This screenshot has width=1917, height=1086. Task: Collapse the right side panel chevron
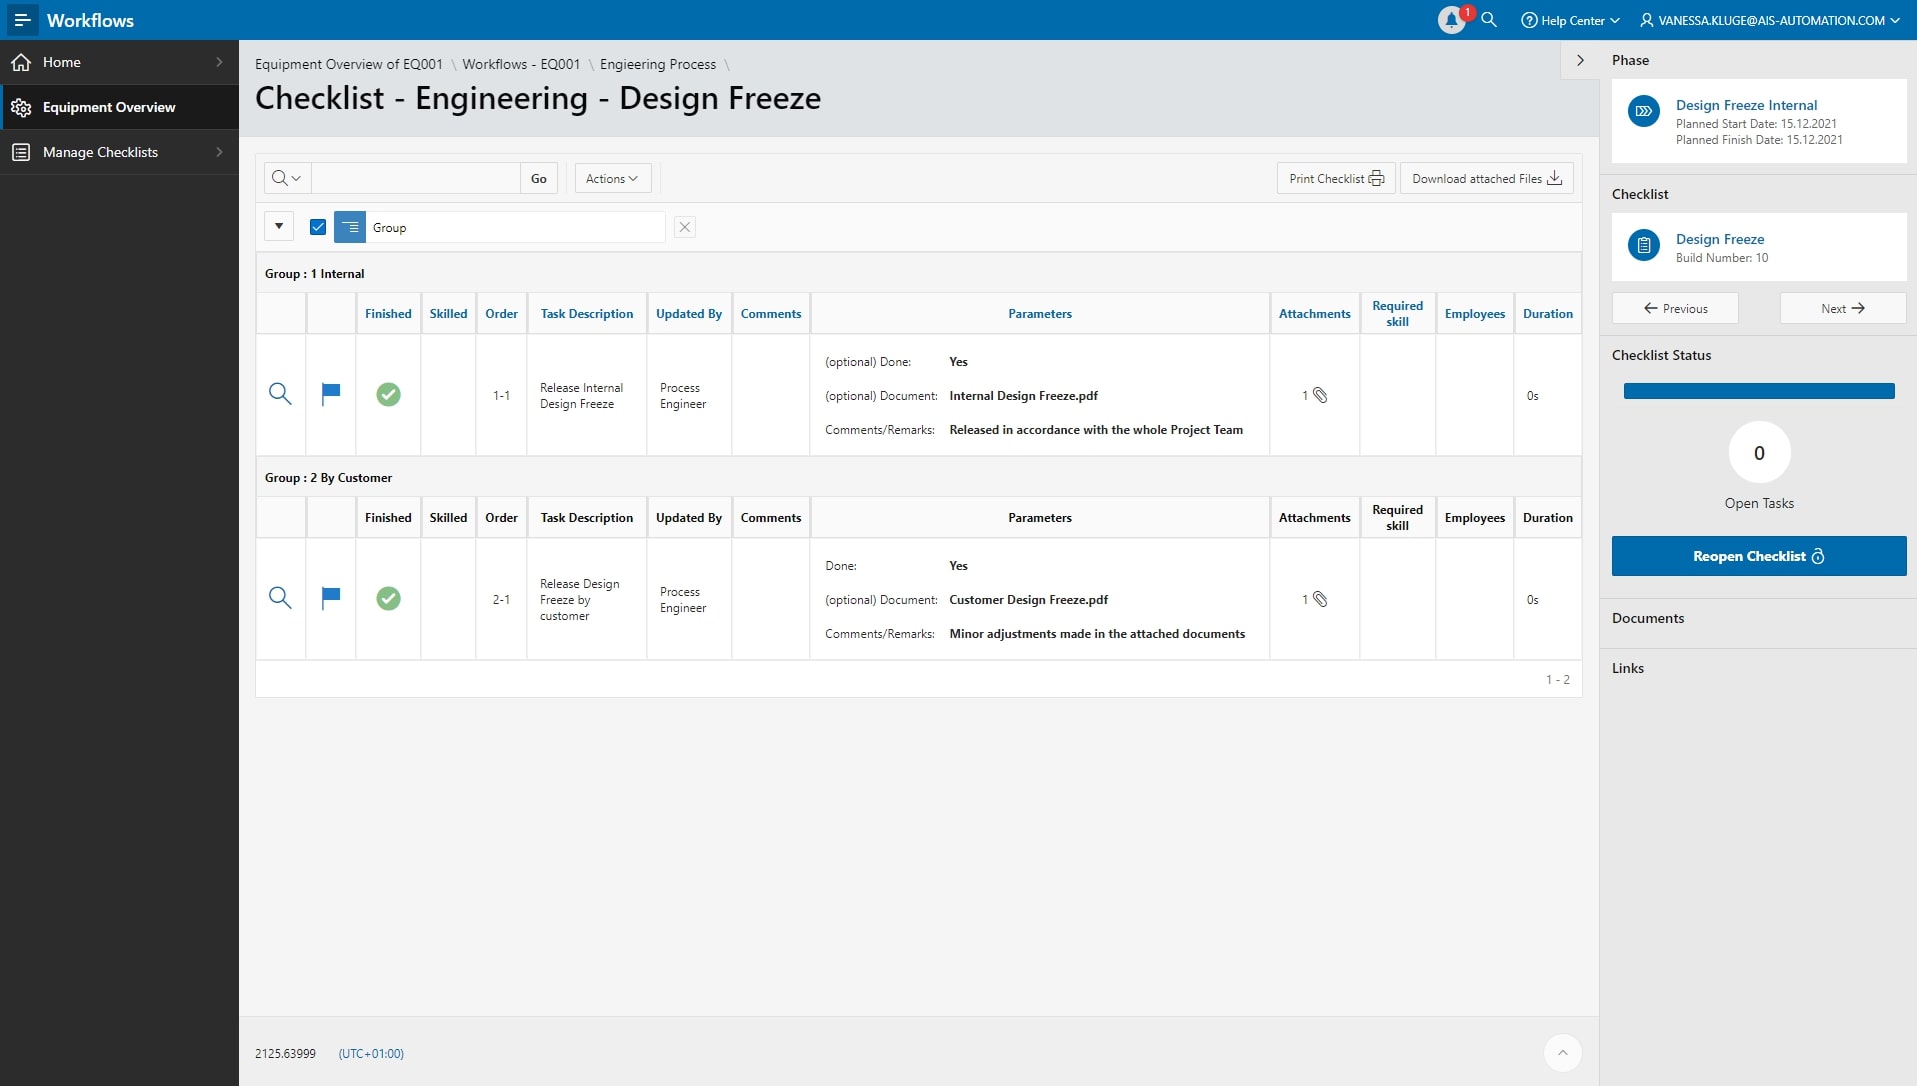tap(1580, 60)
